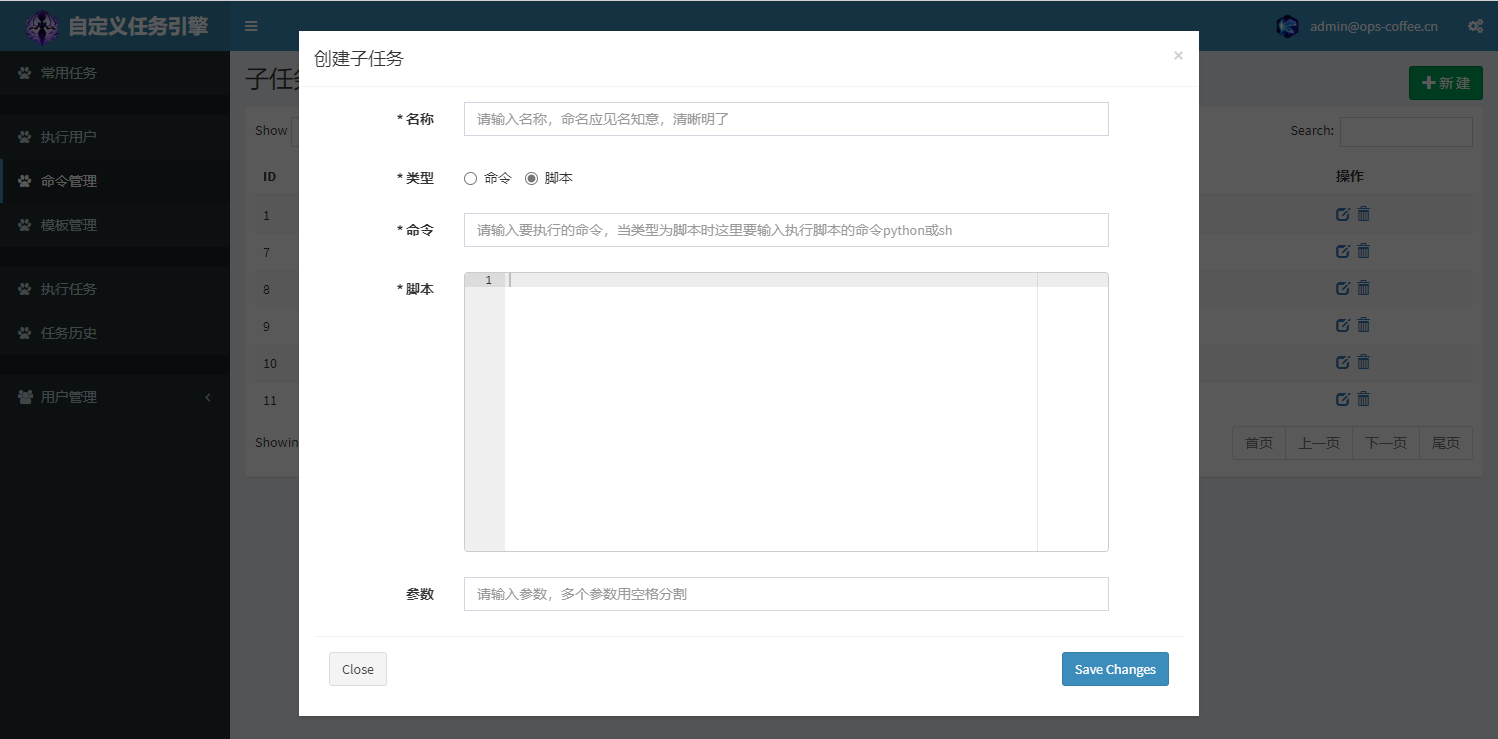Screen dimensions: 1498x739
Task: Click the Close button in dialog footer
Action: pyautogui.click(x=357, y=669)
